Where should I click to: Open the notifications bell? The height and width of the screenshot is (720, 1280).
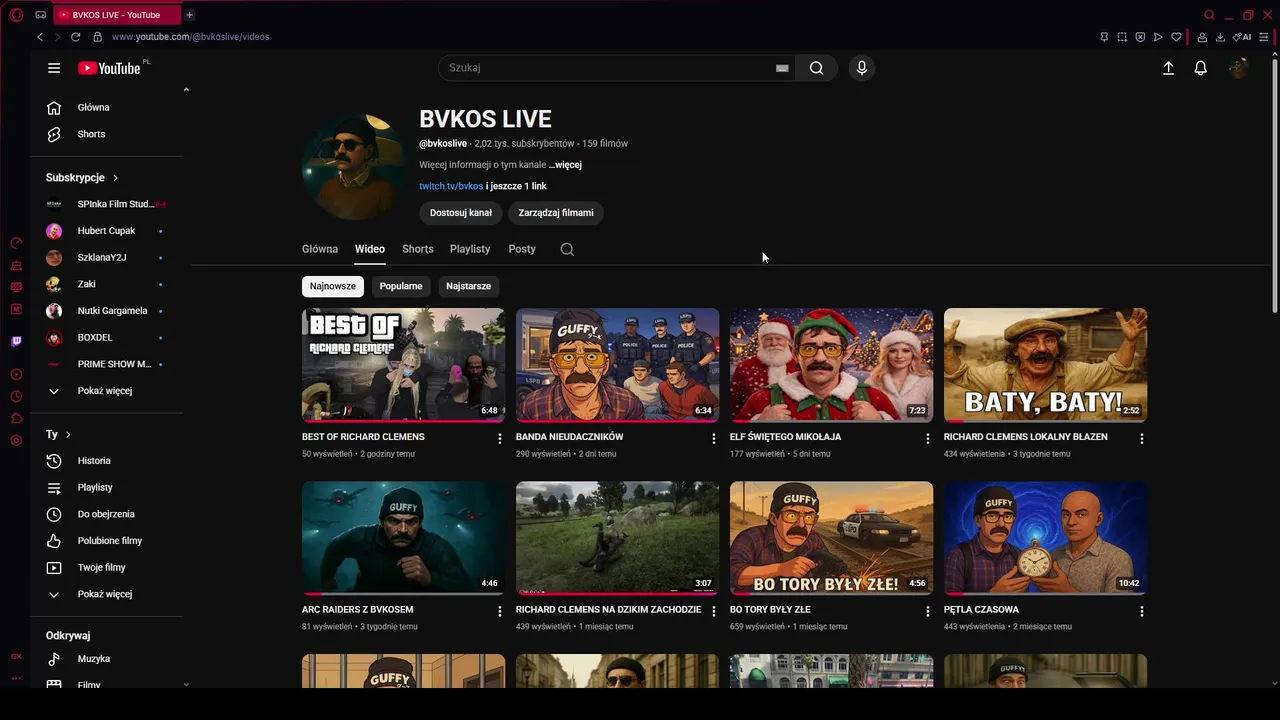tap(1201, 68)
